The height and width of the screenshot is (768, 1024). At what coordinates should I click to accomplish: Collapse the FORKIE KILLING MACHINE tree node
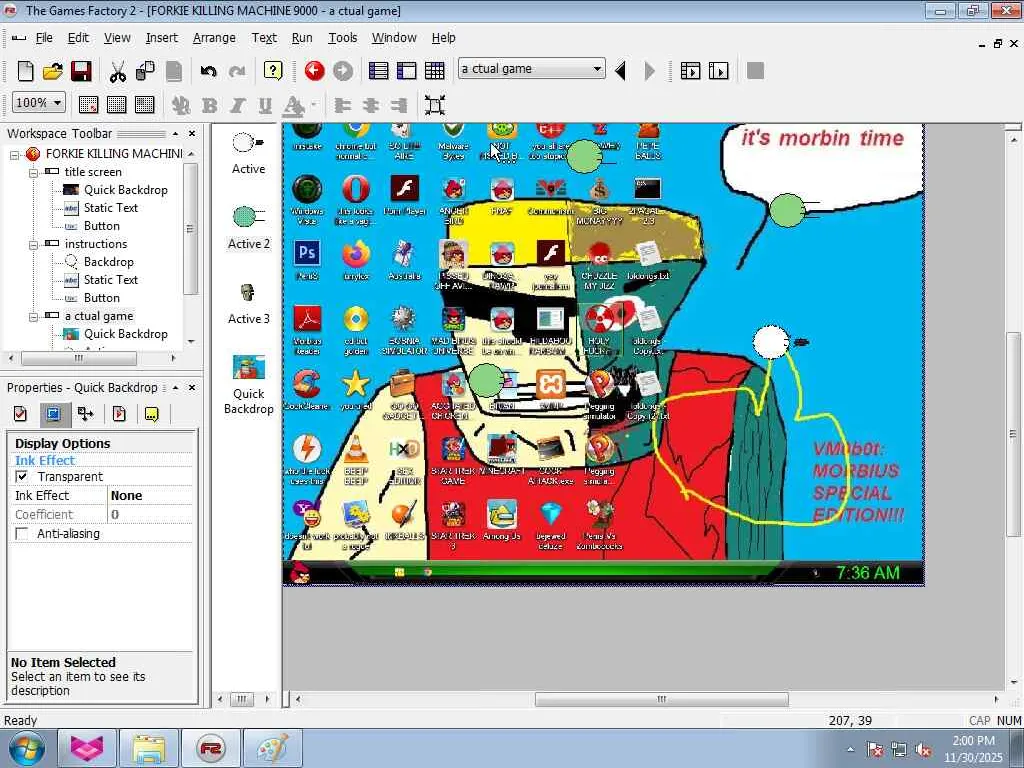tap(14, 155)
